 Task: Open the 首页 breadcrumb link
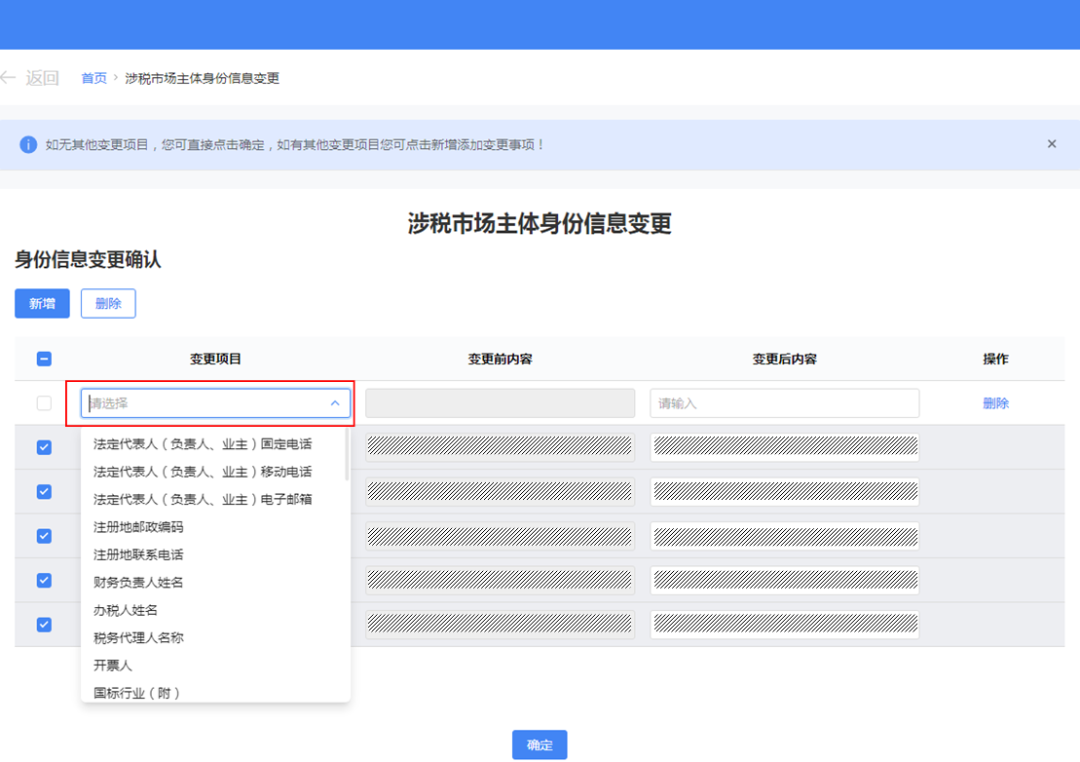coord(94,78)
